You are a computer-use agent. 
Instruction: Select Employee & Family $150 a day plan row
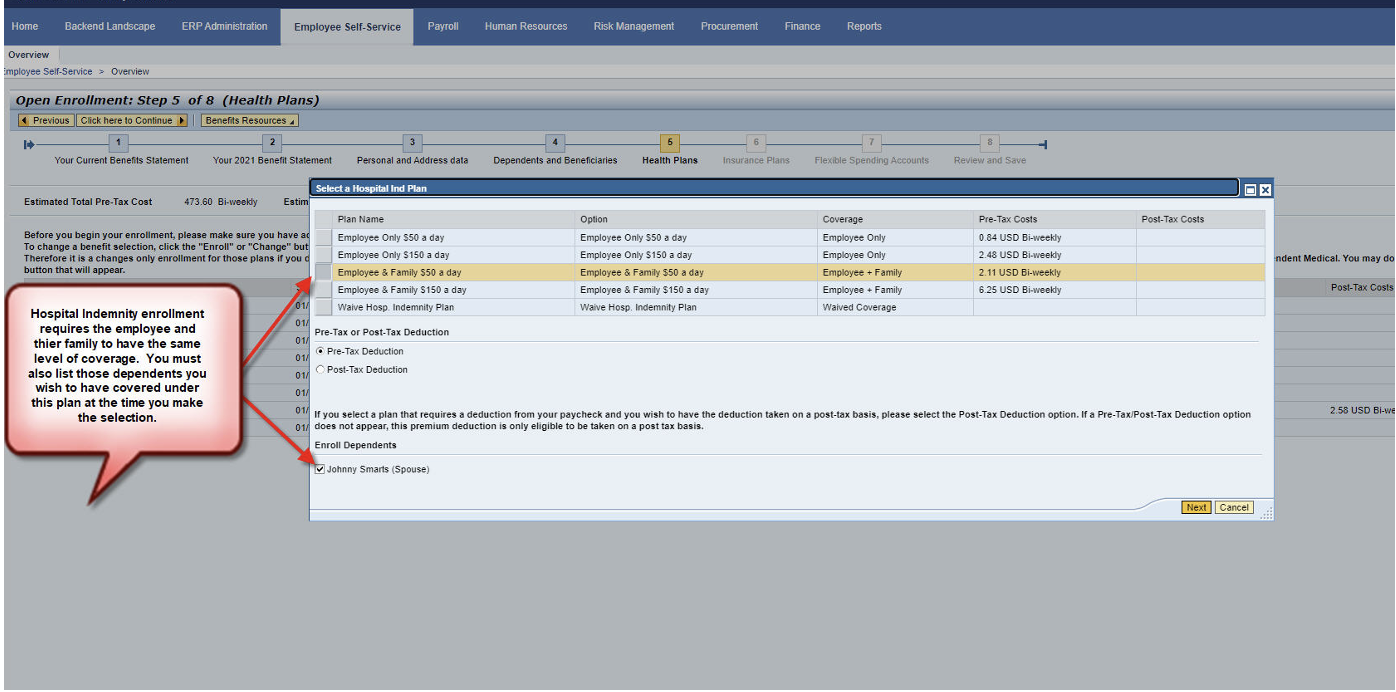324,290
